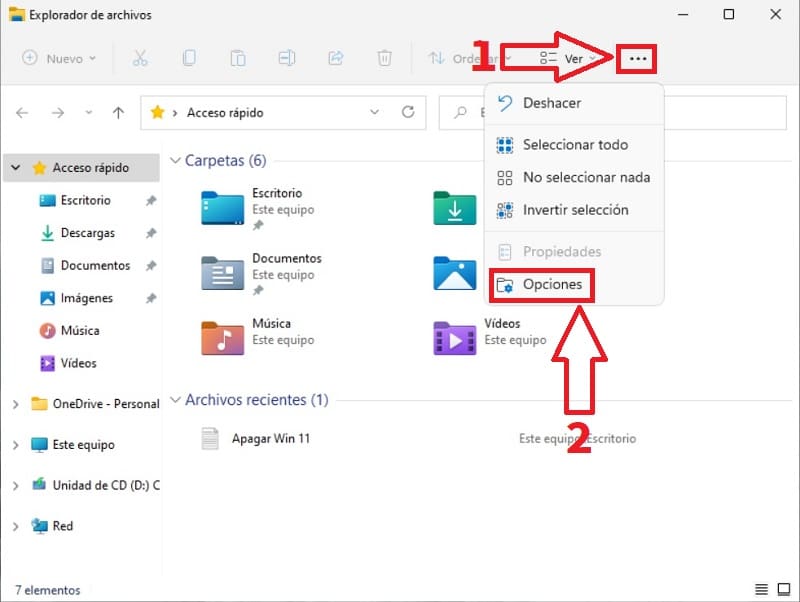
Task: Select Documentos in the navigation pane
Action: [x=95, y=266]
